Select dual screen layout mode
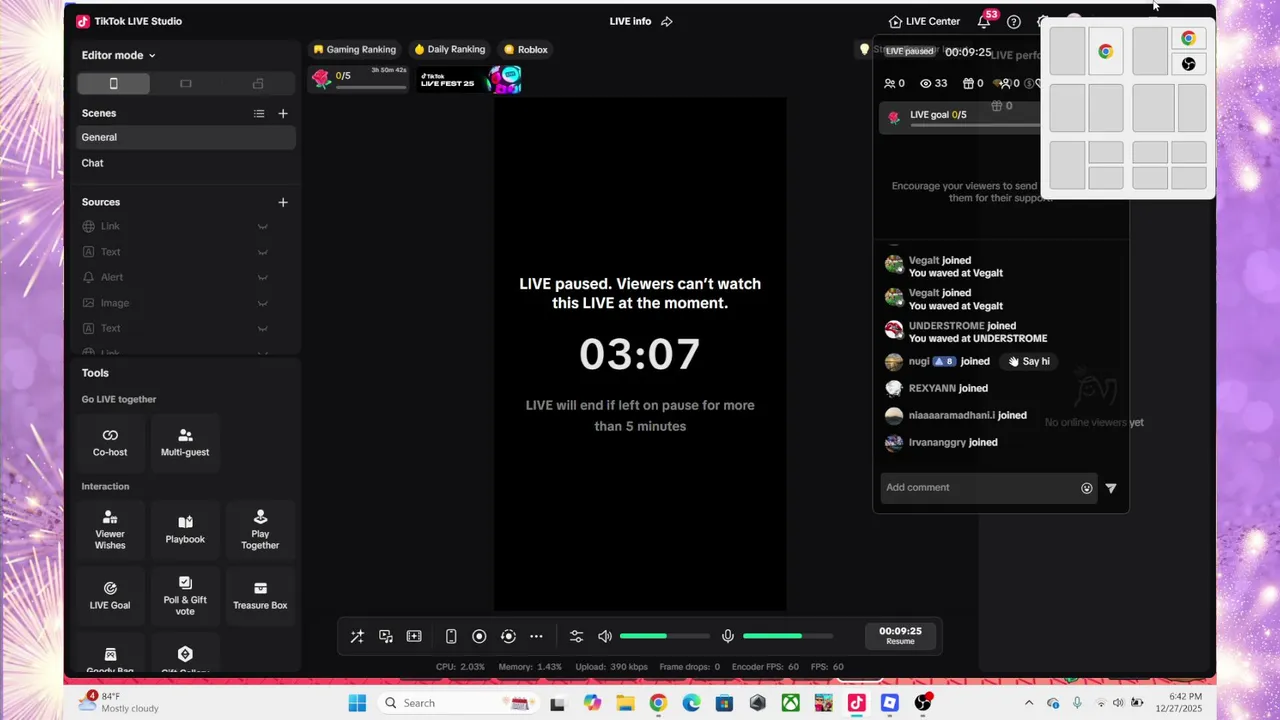This screenshot has width=1280, height=720. tap(258, 83)
